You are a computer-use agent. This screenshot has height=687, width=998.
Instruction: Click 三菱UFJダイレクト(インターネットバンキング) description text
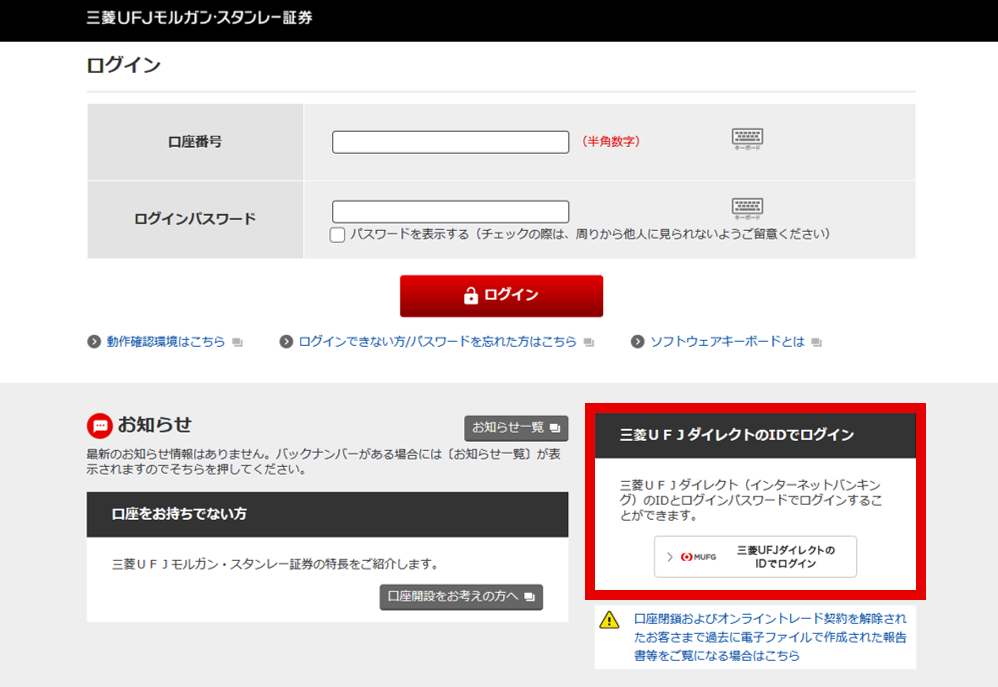(751, 500)
